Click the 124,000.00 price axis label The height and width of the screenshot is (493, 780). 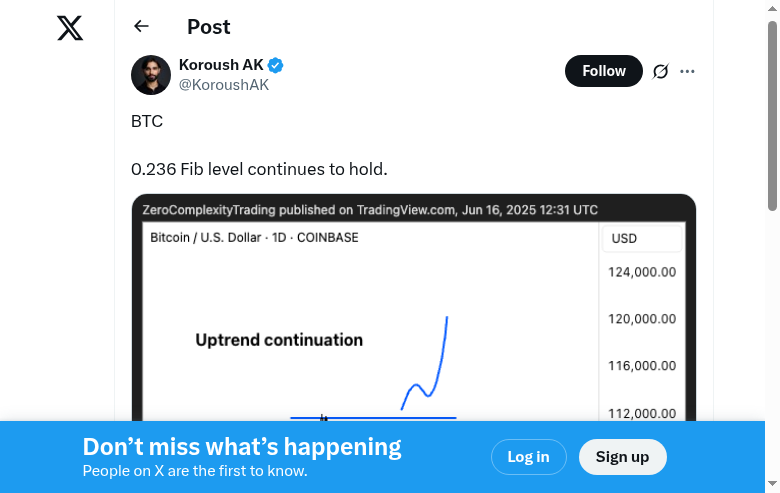click(x=642, y=272)
